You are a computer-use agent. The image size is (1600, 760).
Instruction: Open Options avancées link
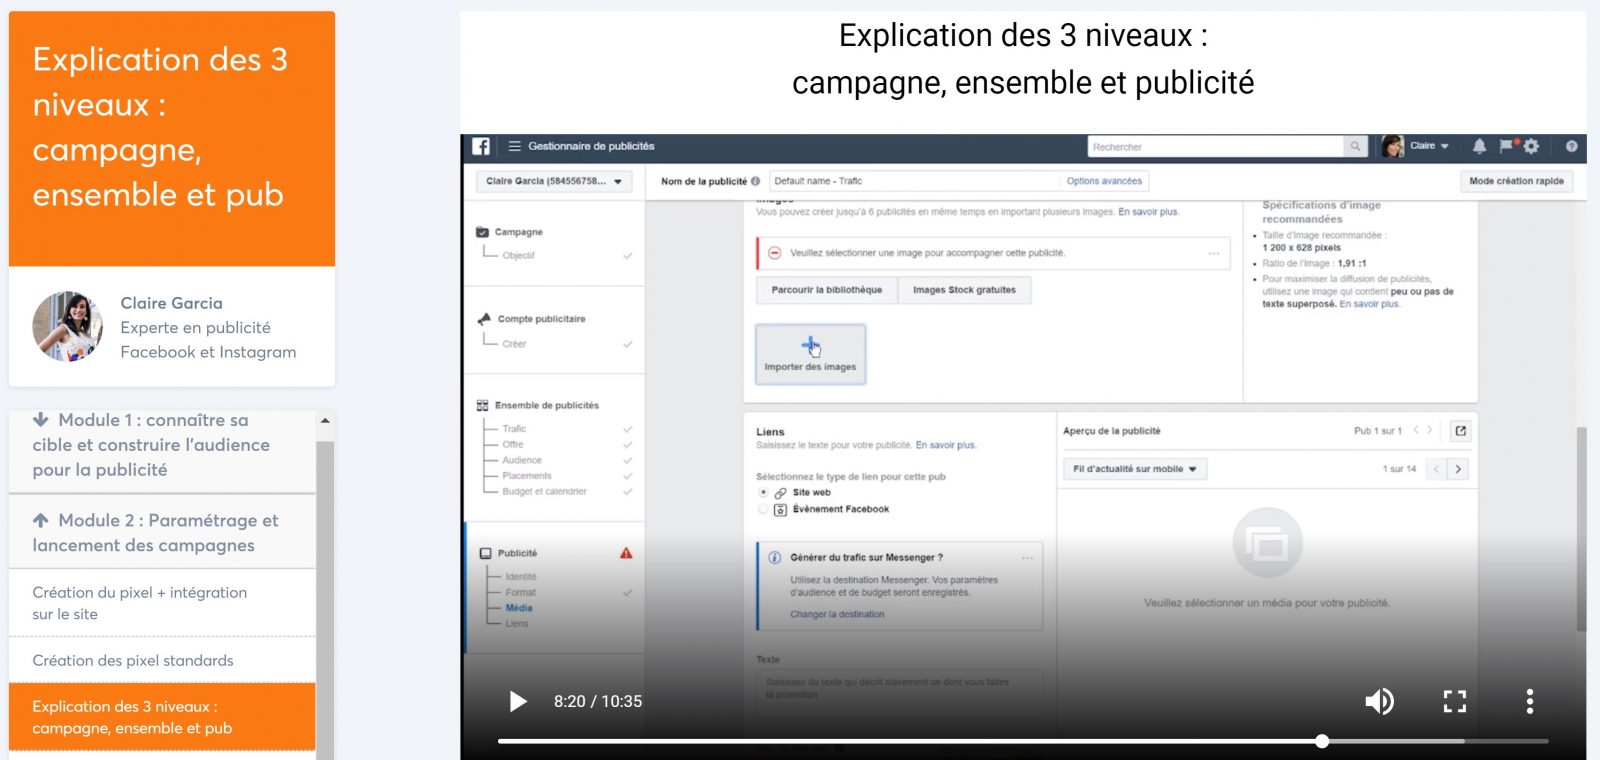(x=1104, y=181)
